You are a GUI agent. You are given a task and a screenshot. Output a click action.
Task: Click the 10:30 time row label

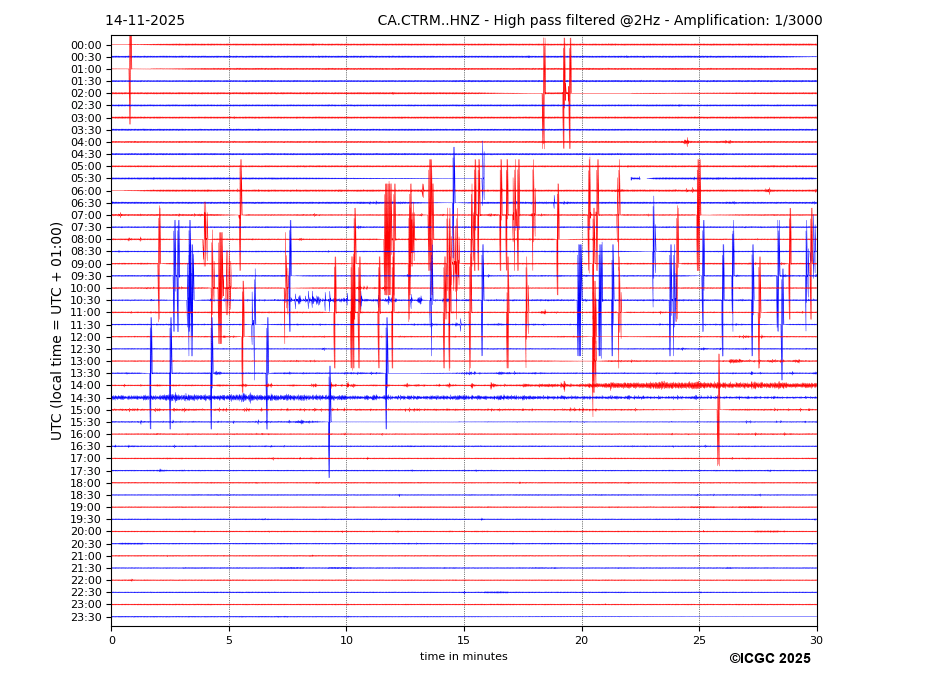(x=86, y=301)
